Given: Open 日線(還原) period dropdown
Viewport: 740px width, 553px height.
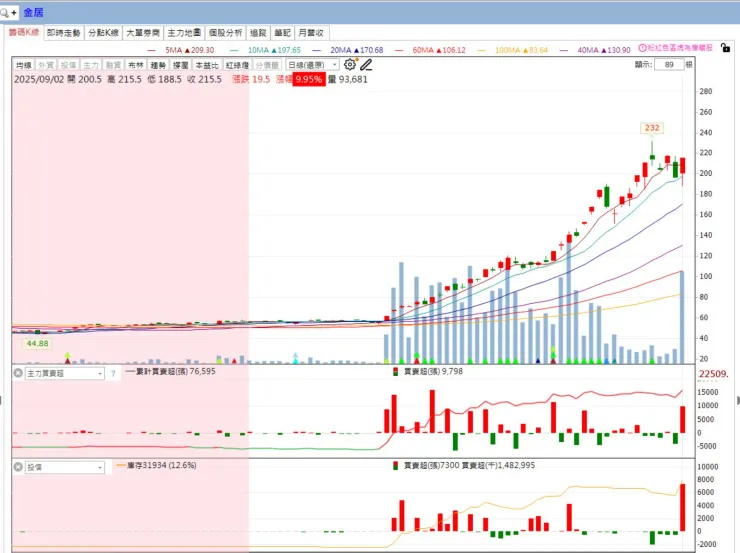Looking at the screenshot, I should click(312, 65).
